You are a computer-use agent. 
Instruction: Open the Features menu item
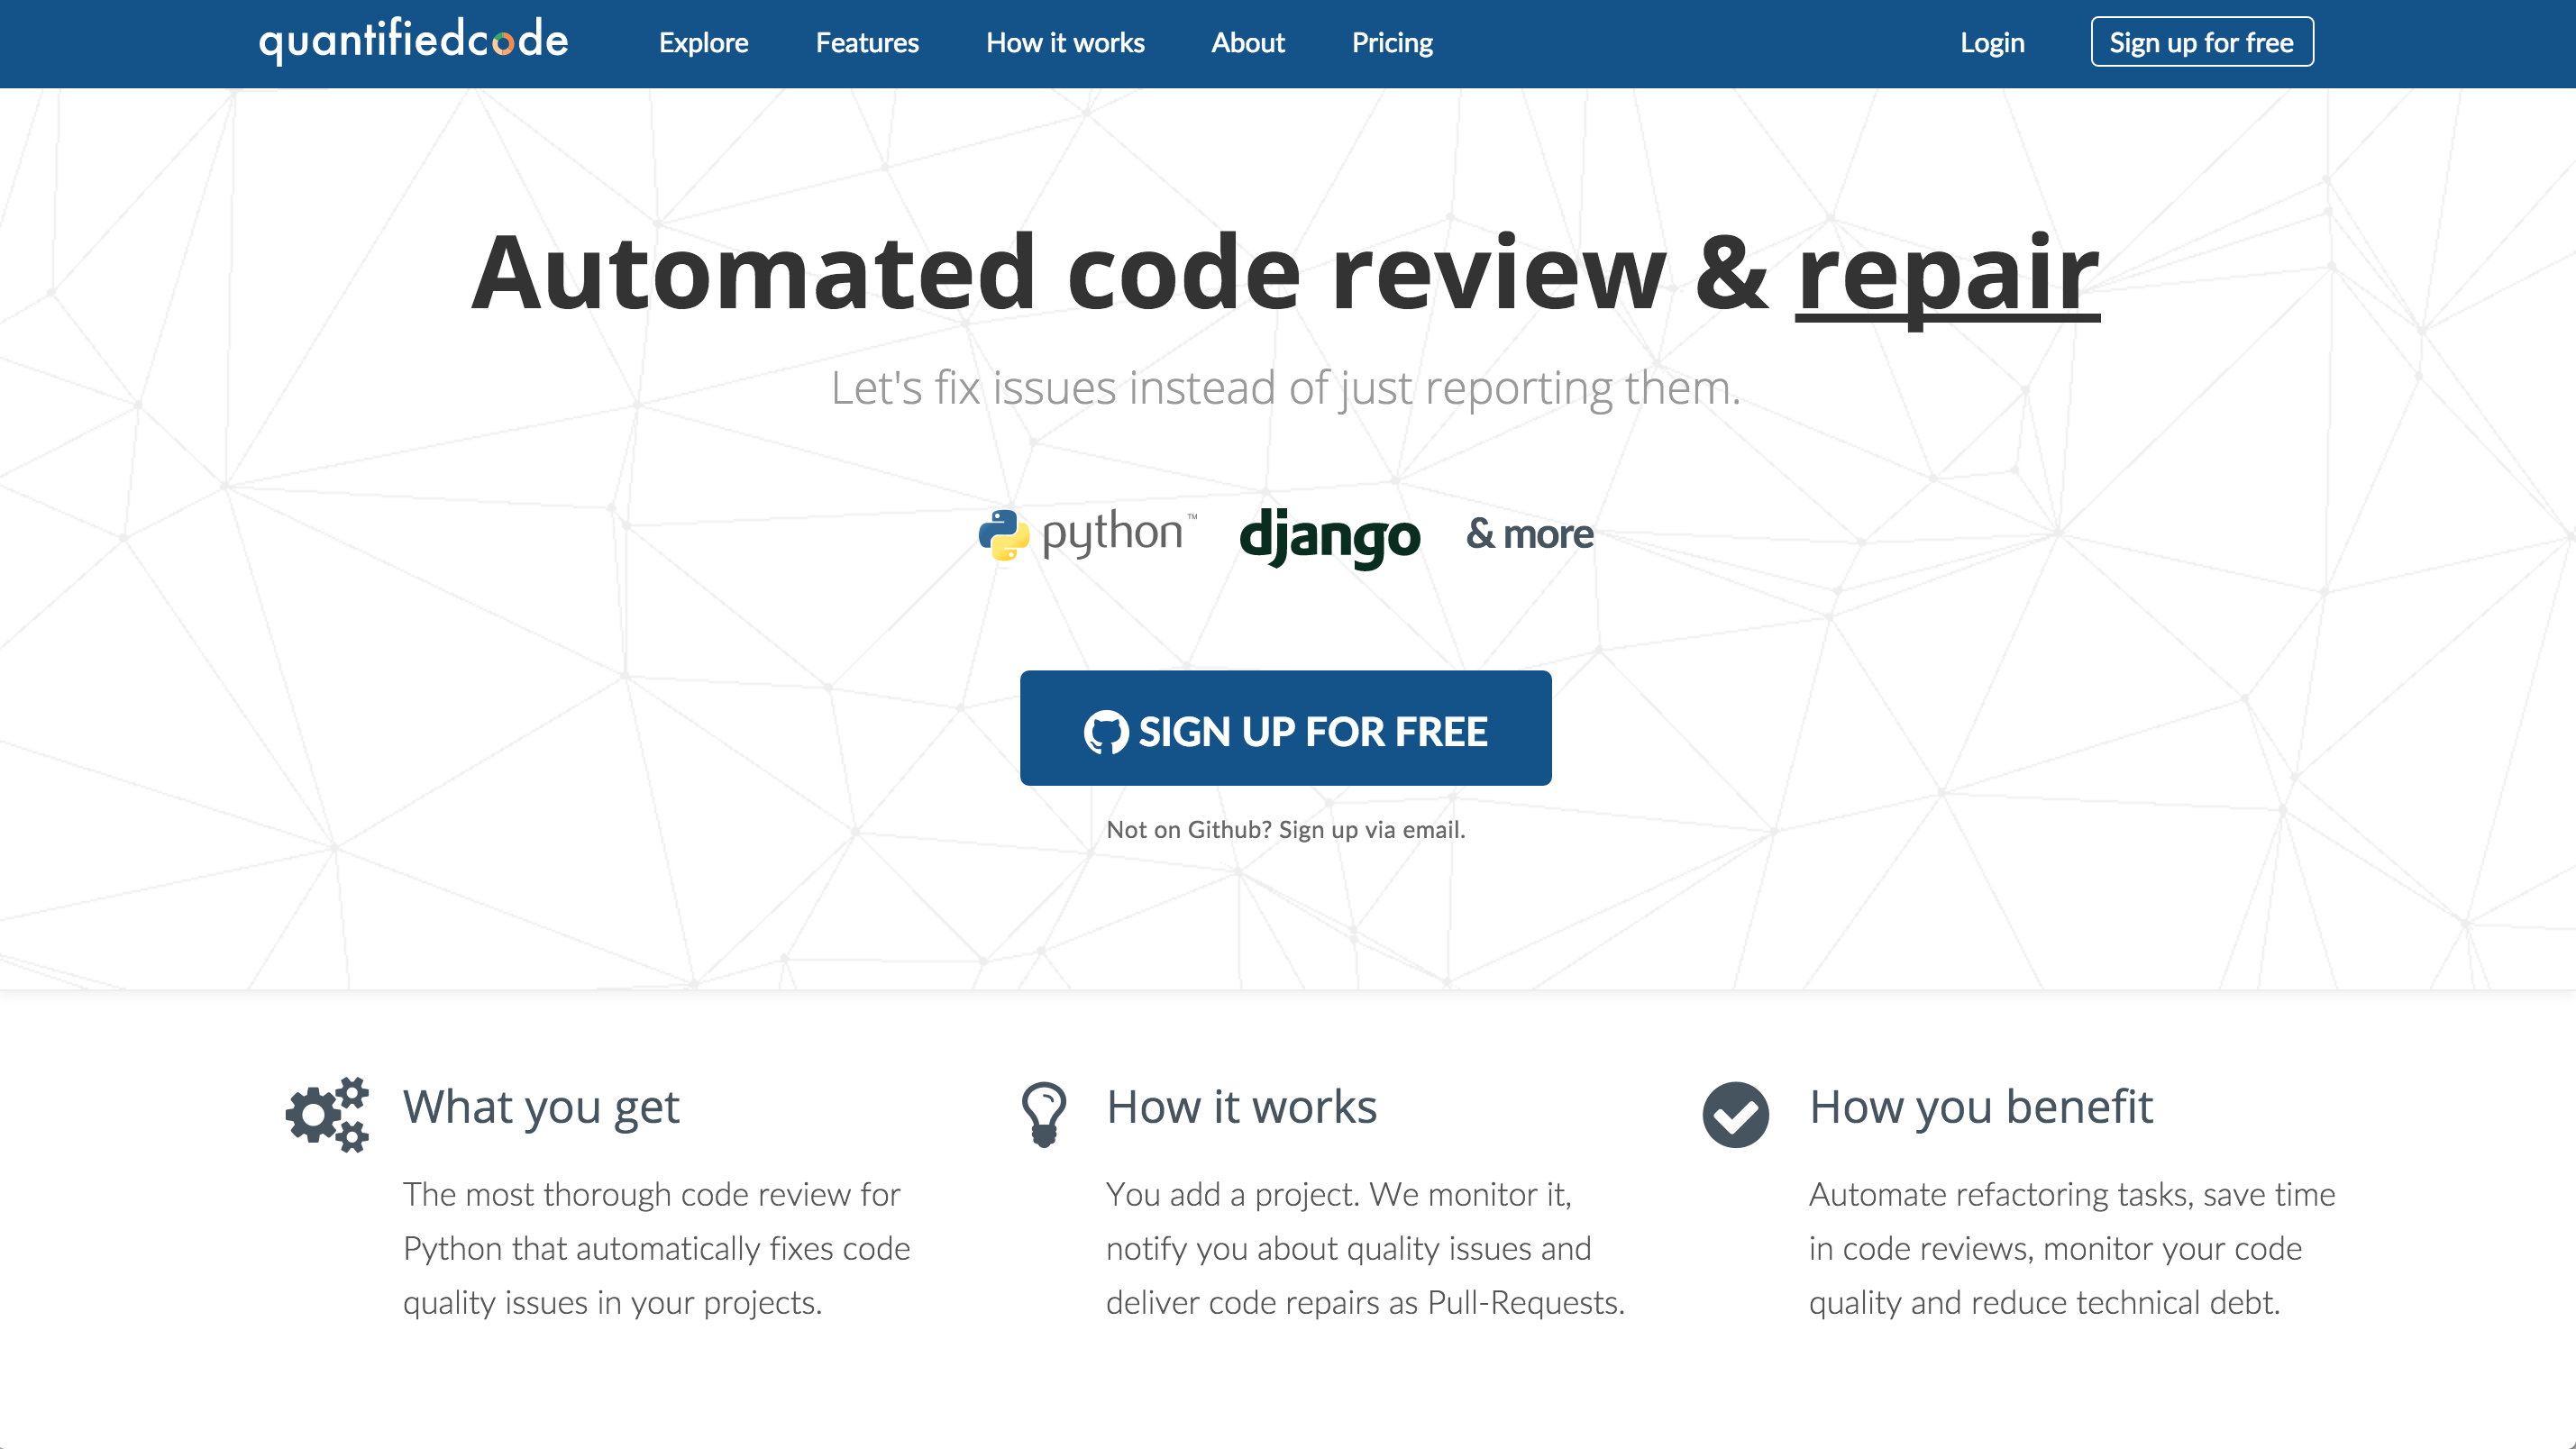click(866, 43)
